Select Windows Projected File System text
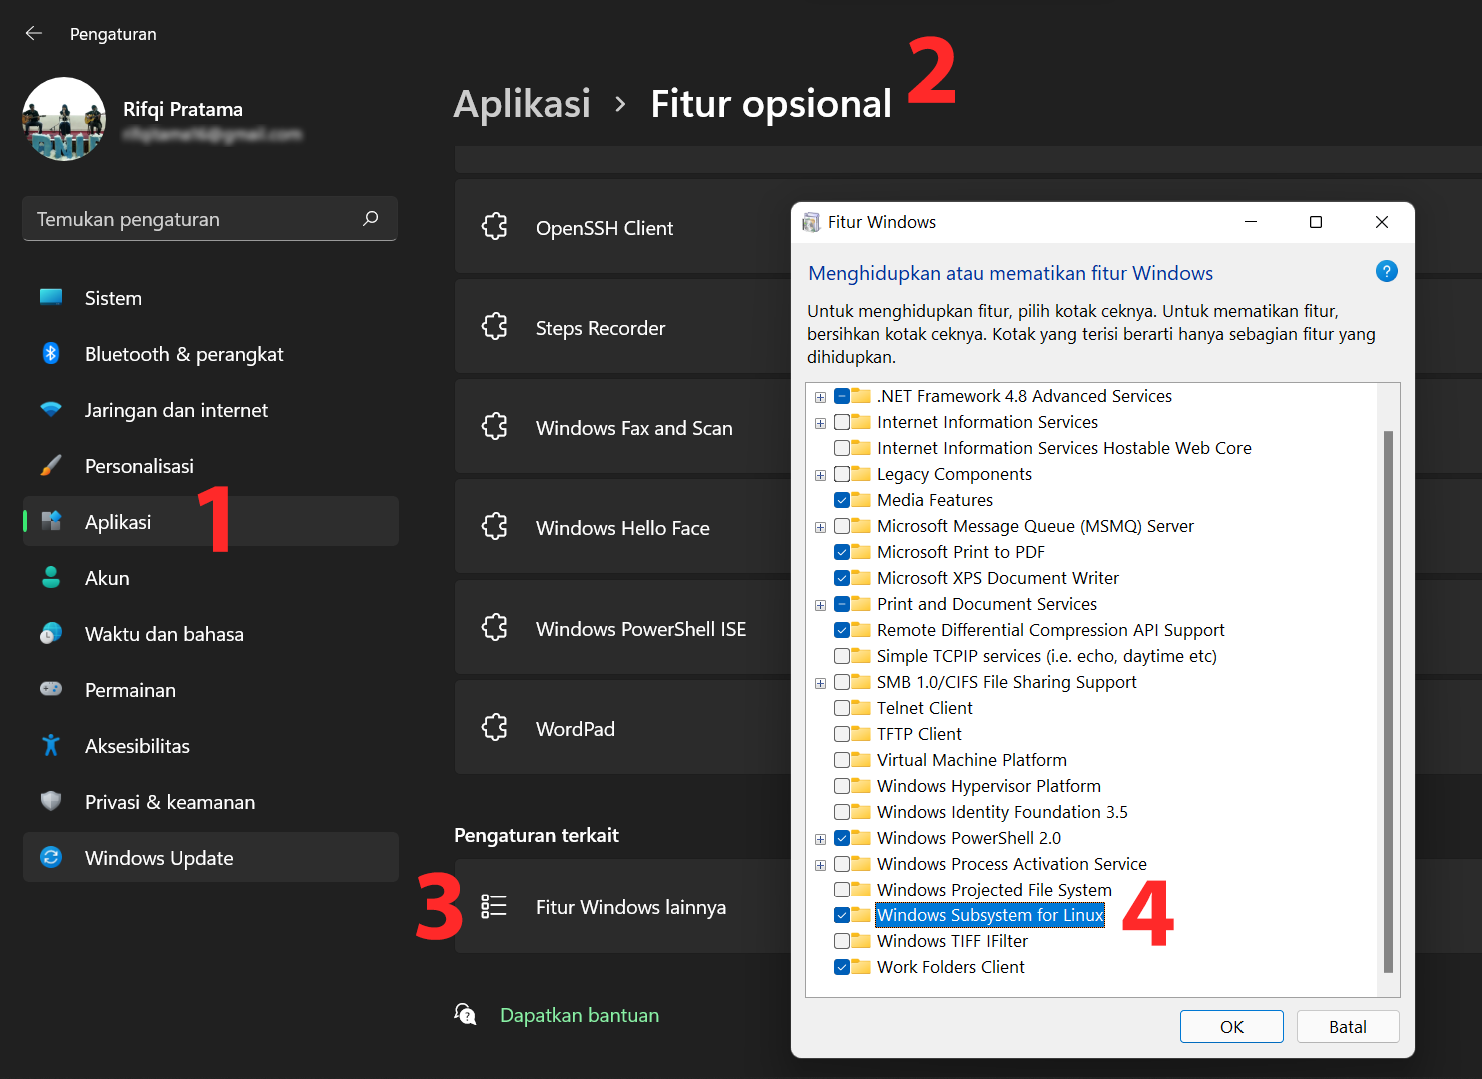1482x1079 pixels. coord(994,890)
